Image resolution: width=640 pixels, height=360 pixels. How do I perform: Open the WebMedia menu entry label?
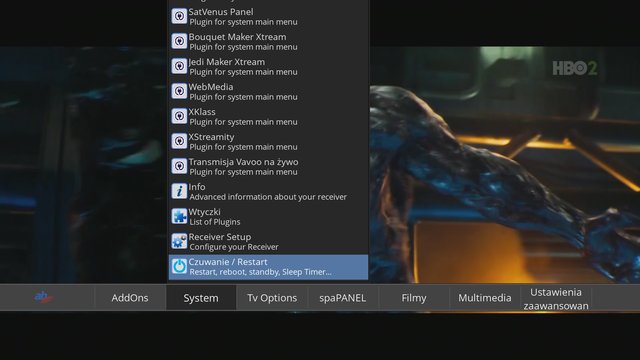point(211,87)
